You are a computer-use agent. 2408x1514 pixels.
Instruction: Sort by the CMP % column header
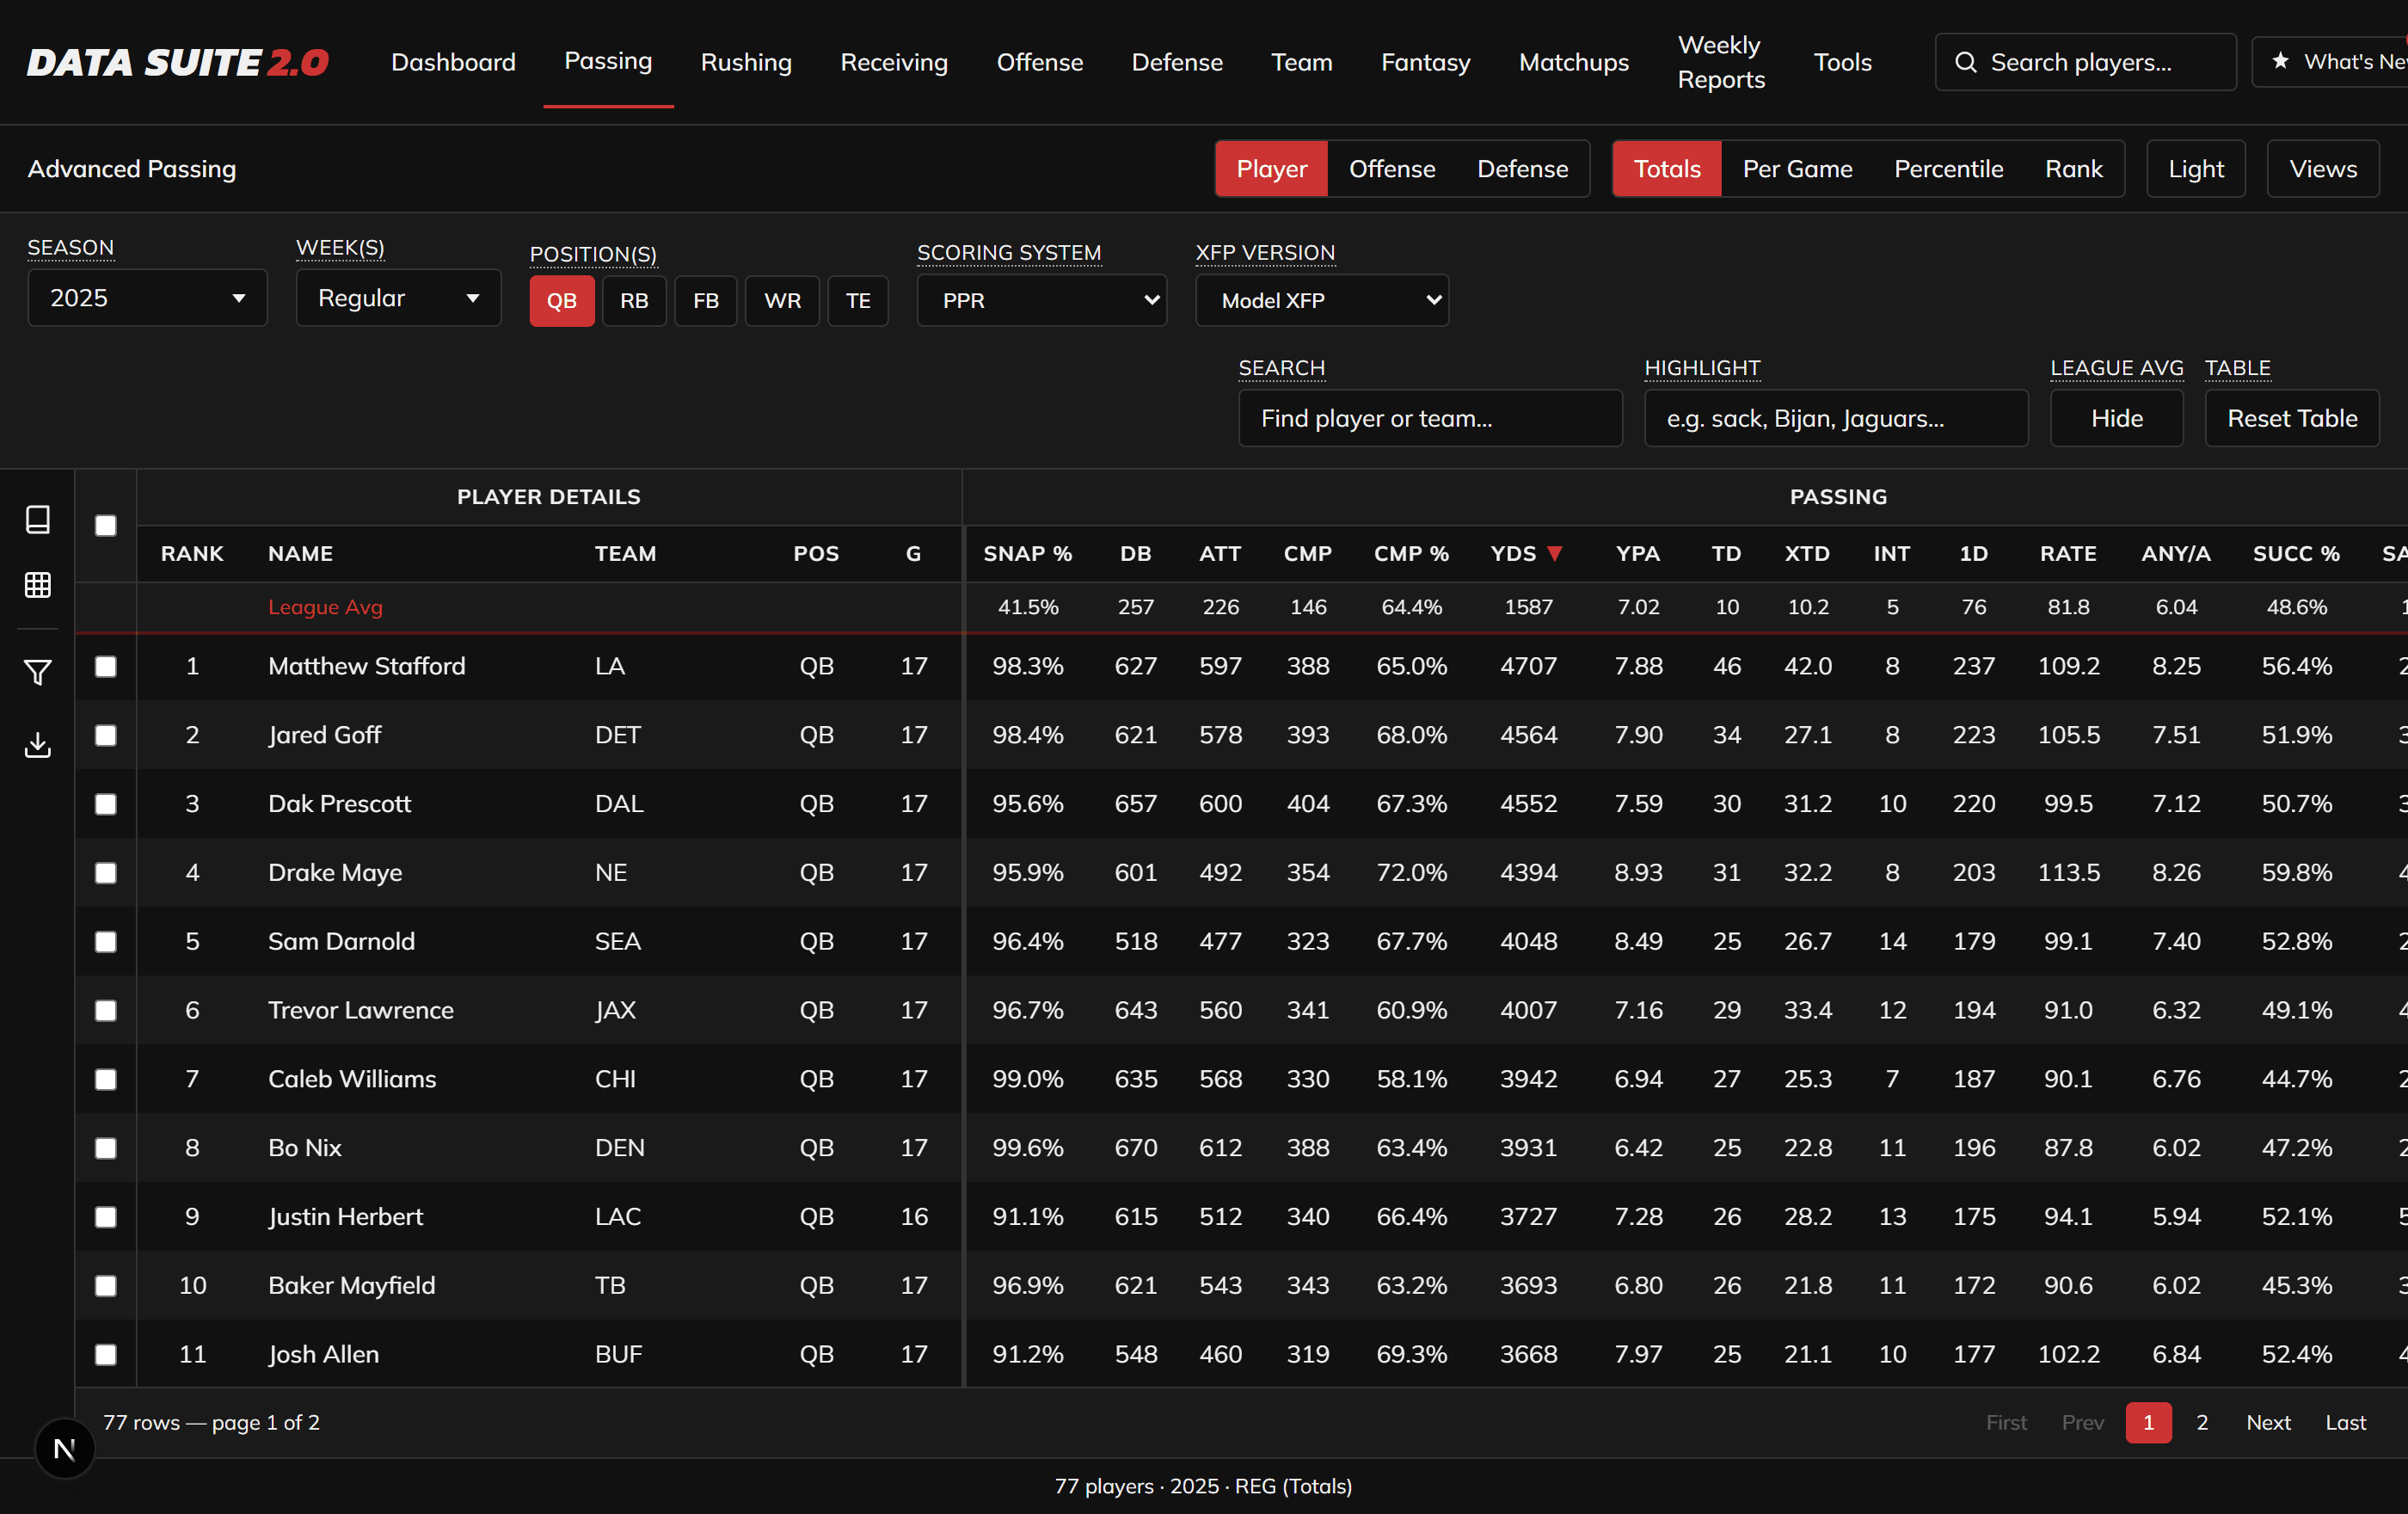pos(1411,553)
